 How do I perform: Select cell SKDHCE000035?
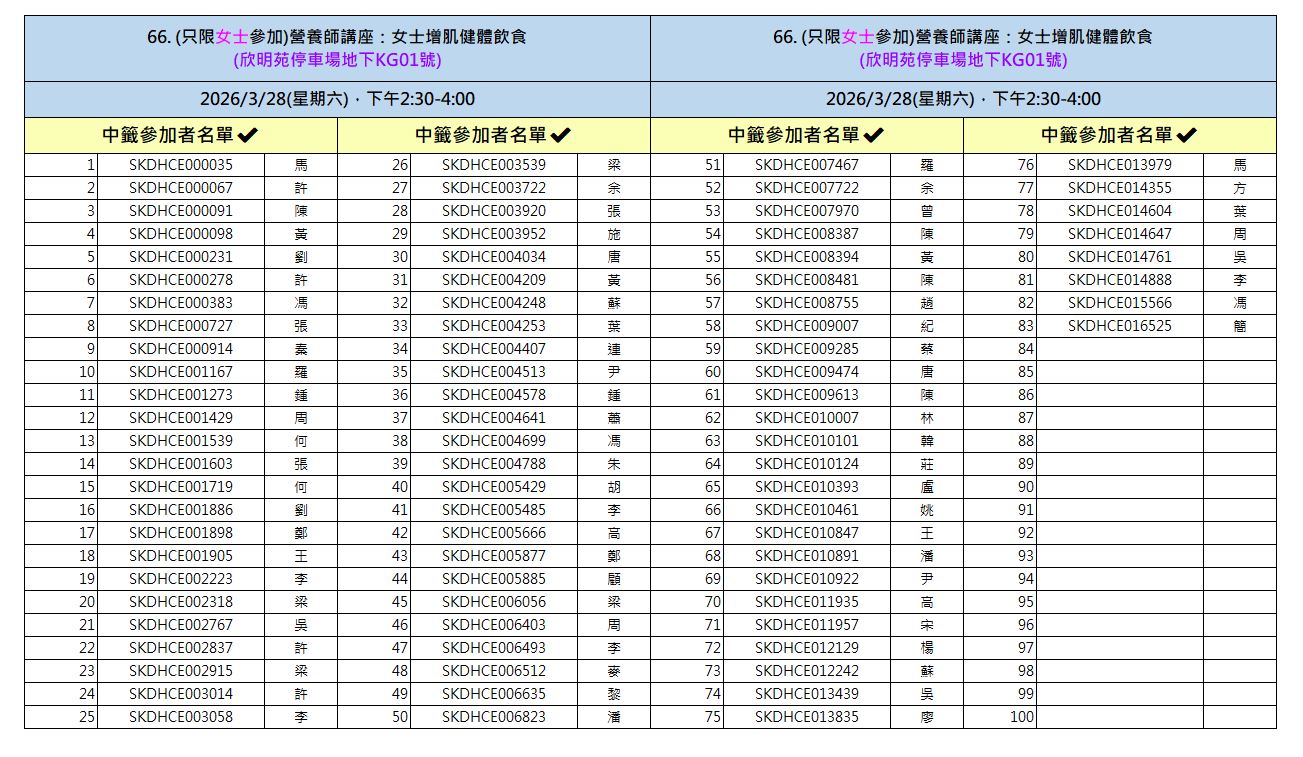[181, 165]
